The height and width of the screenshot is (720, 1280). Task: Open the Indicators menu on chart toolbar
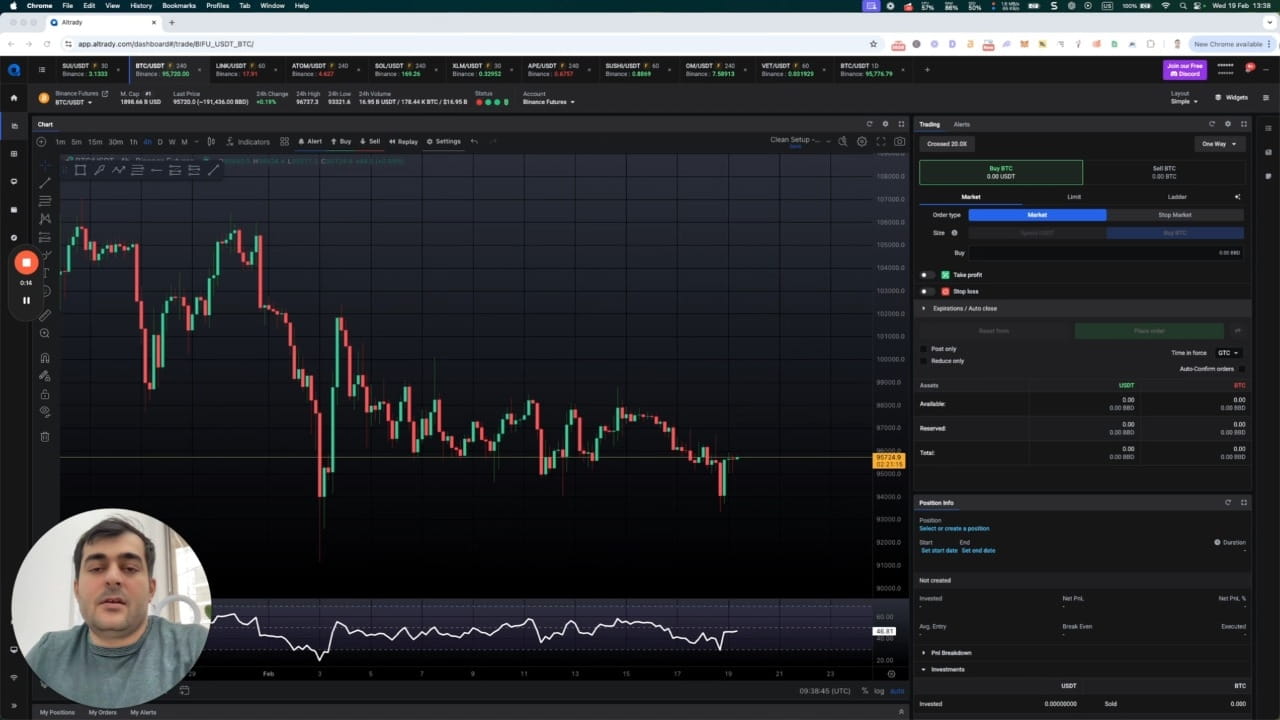pyautogui.click(x=248, y=141)
